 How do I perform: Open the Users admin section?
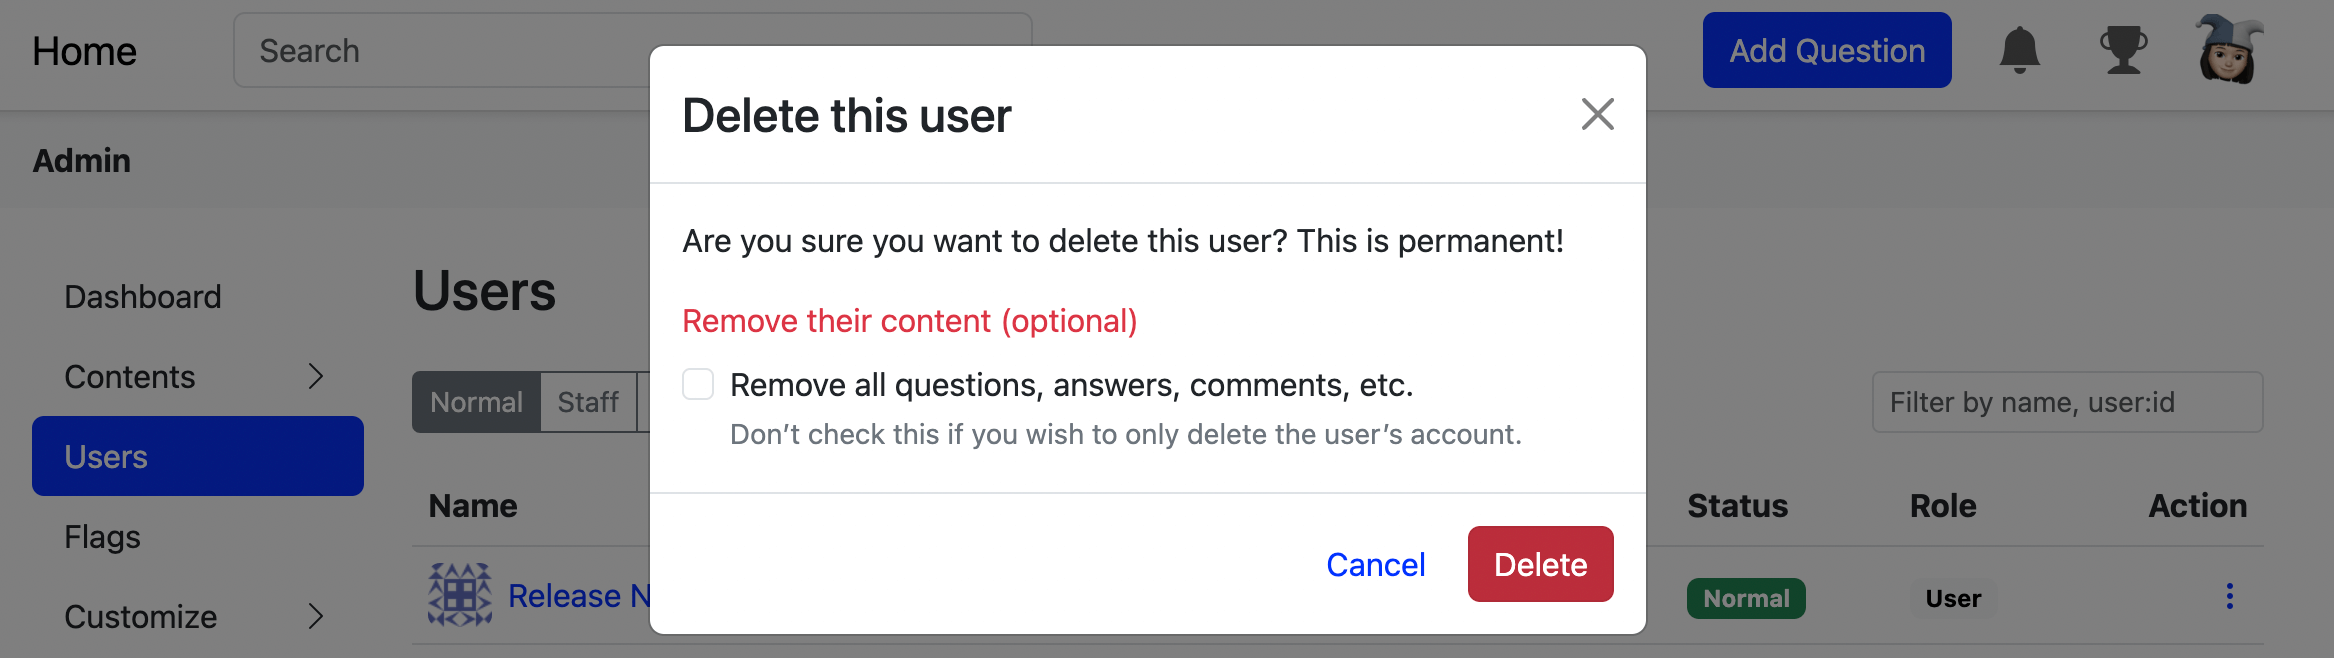click(x=104, y=456)
